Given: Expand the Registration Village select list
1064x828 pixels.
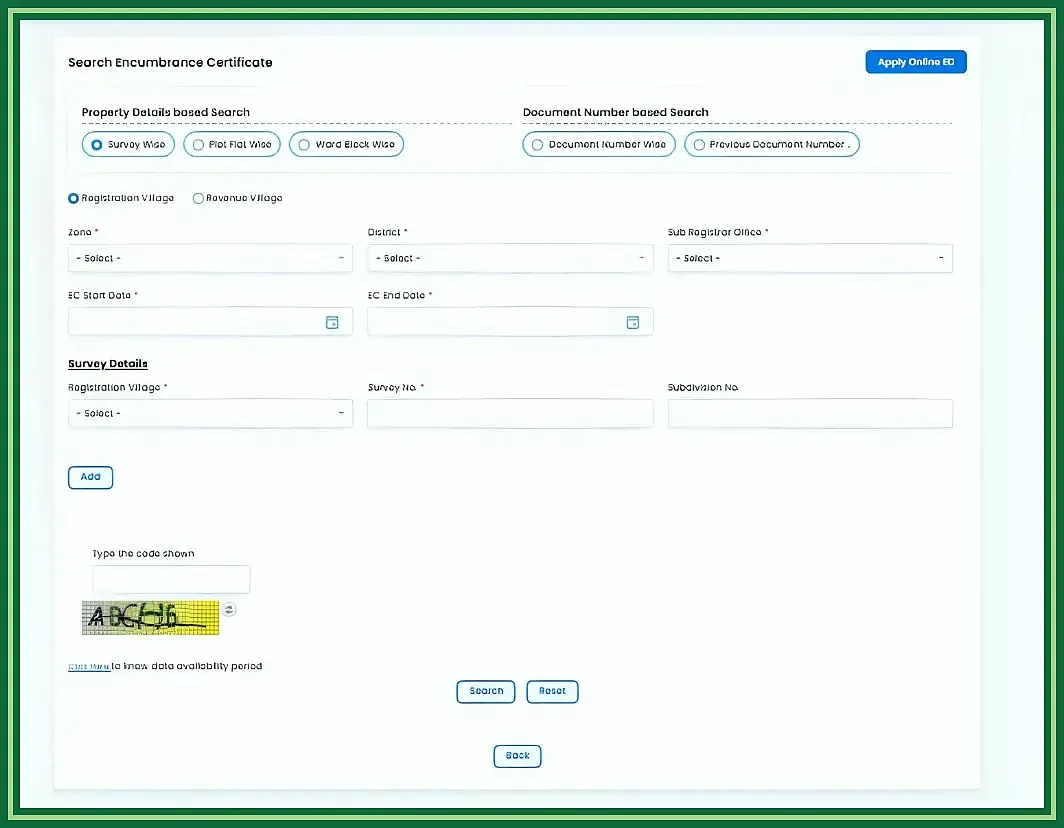Looking at the screenshot, I should 210,413.
